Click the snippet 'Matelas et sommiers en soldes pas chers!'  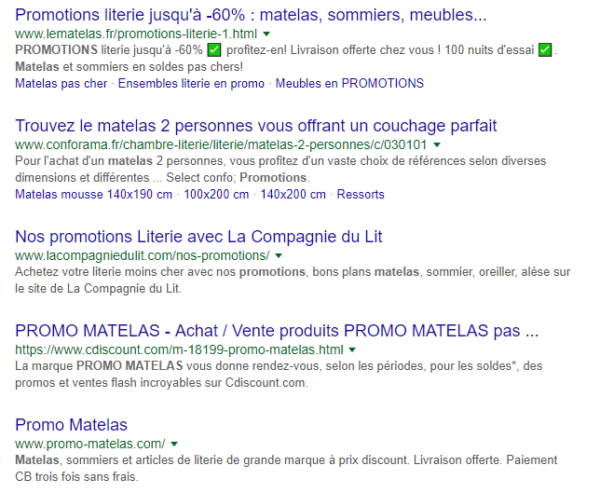(x=129, y=67)
